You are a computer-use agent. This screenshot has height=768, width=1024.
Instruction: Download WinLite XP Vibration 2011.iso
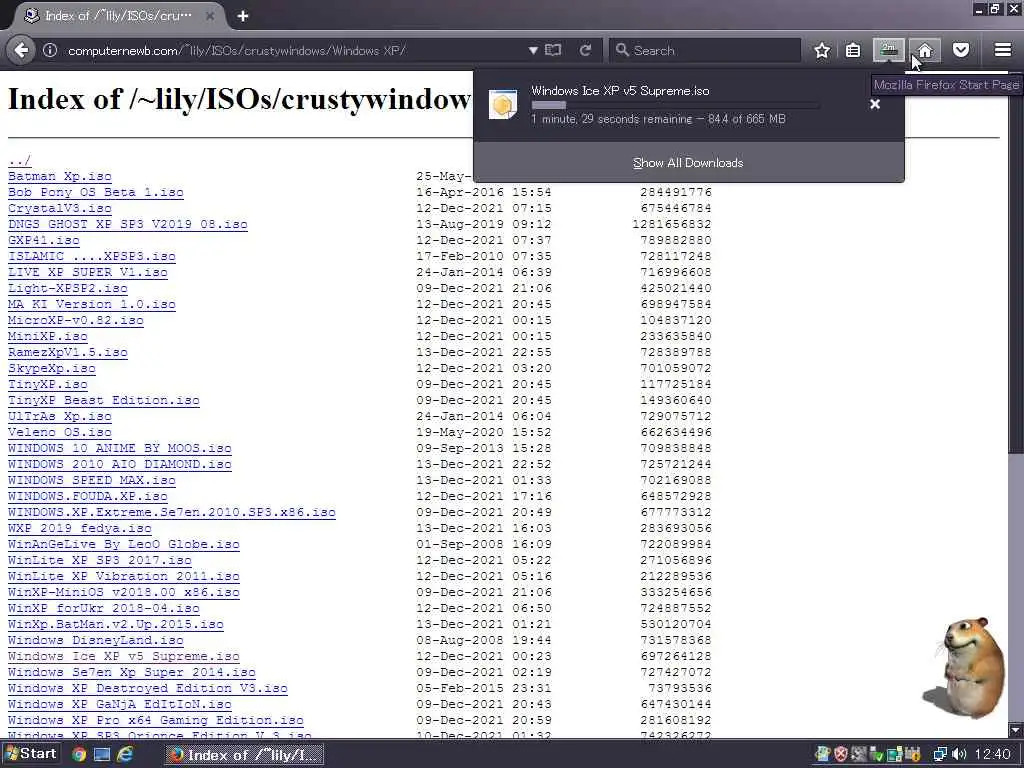click(x=123, y=576)
